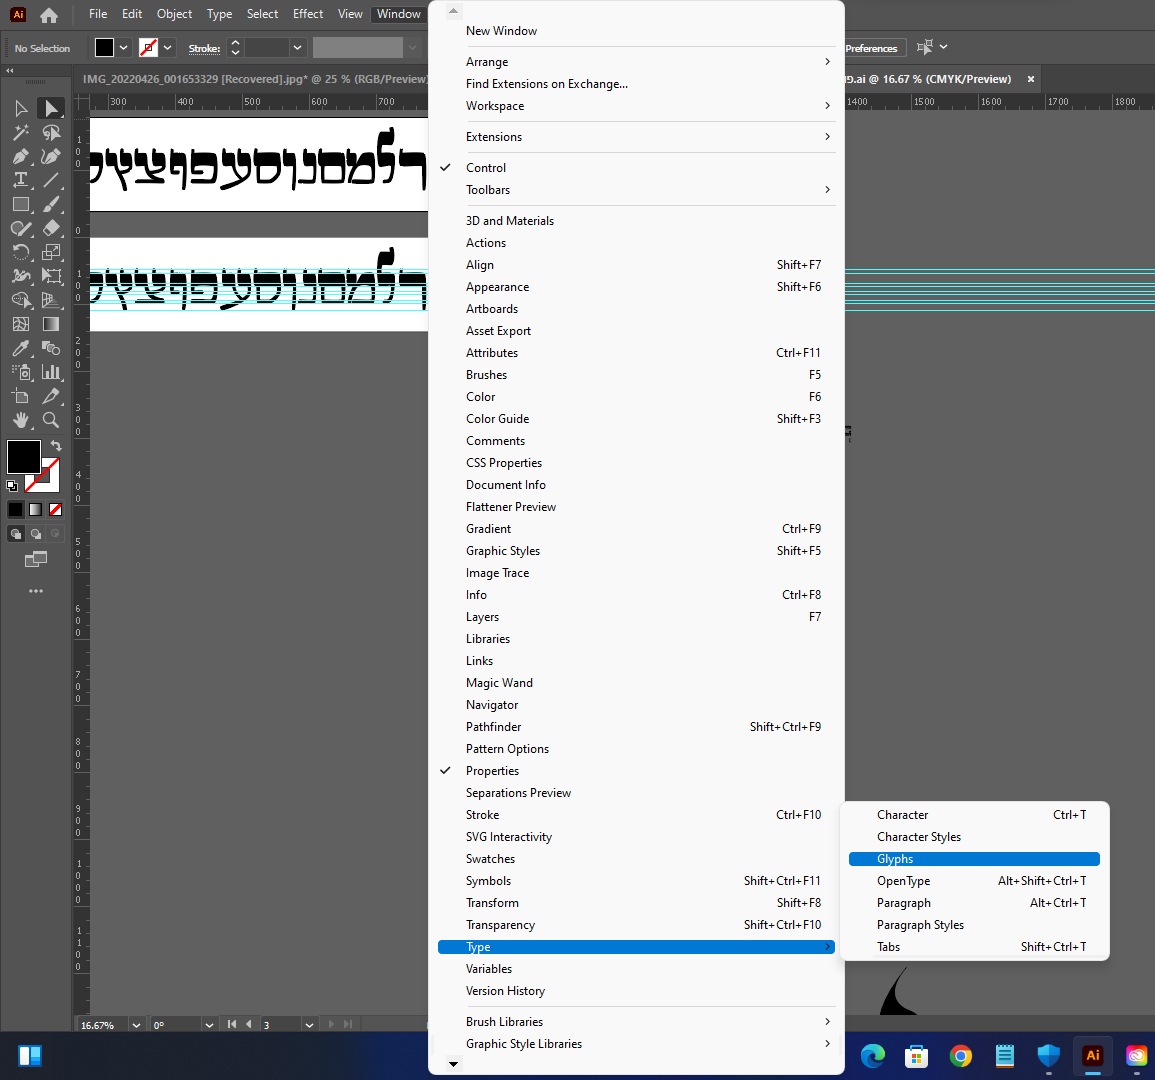Open Pathfinder from Window menu

point(636,727)
